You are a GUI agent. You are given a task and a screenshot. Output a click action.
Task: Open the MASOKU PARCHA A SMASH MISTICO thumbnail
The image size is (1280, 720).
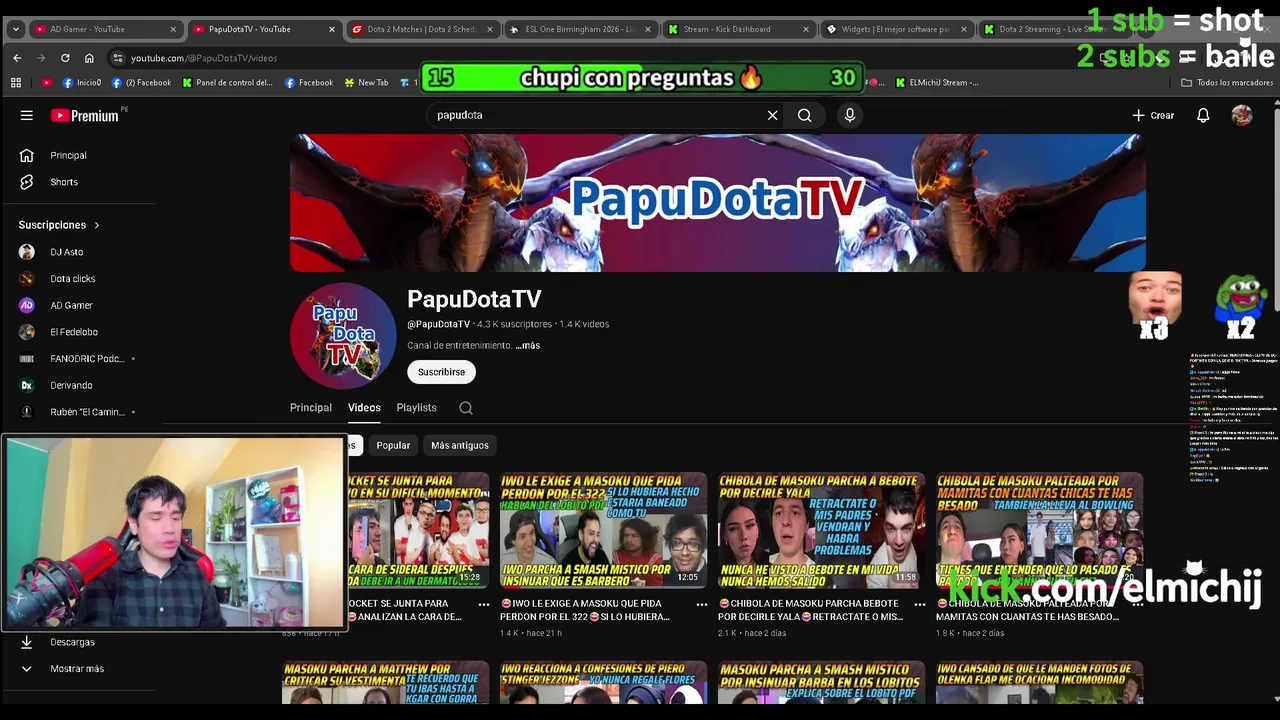(x=821, y=682)
